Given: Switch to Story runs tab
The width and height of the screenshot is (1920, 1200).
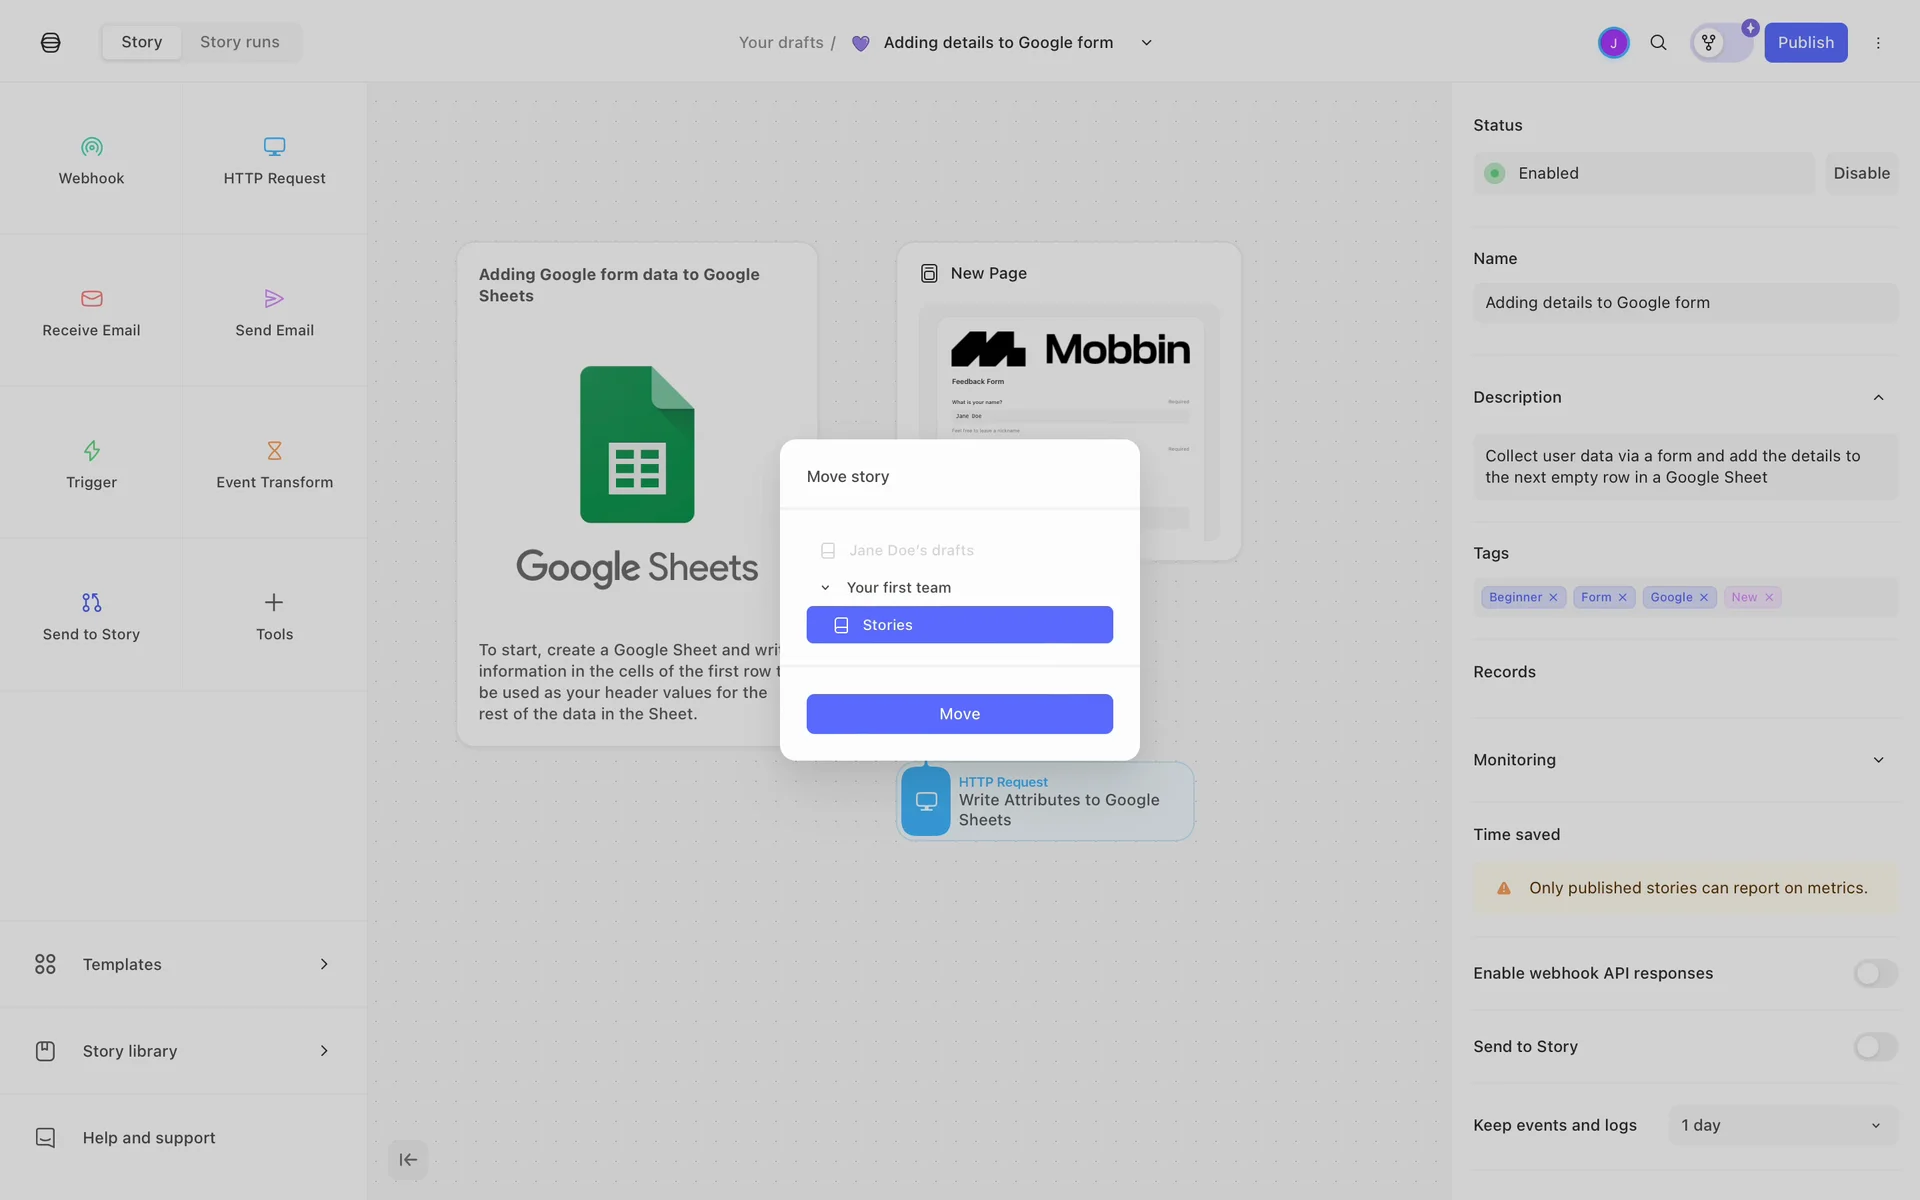Looking at the screenshot, I should pos(239,42).
